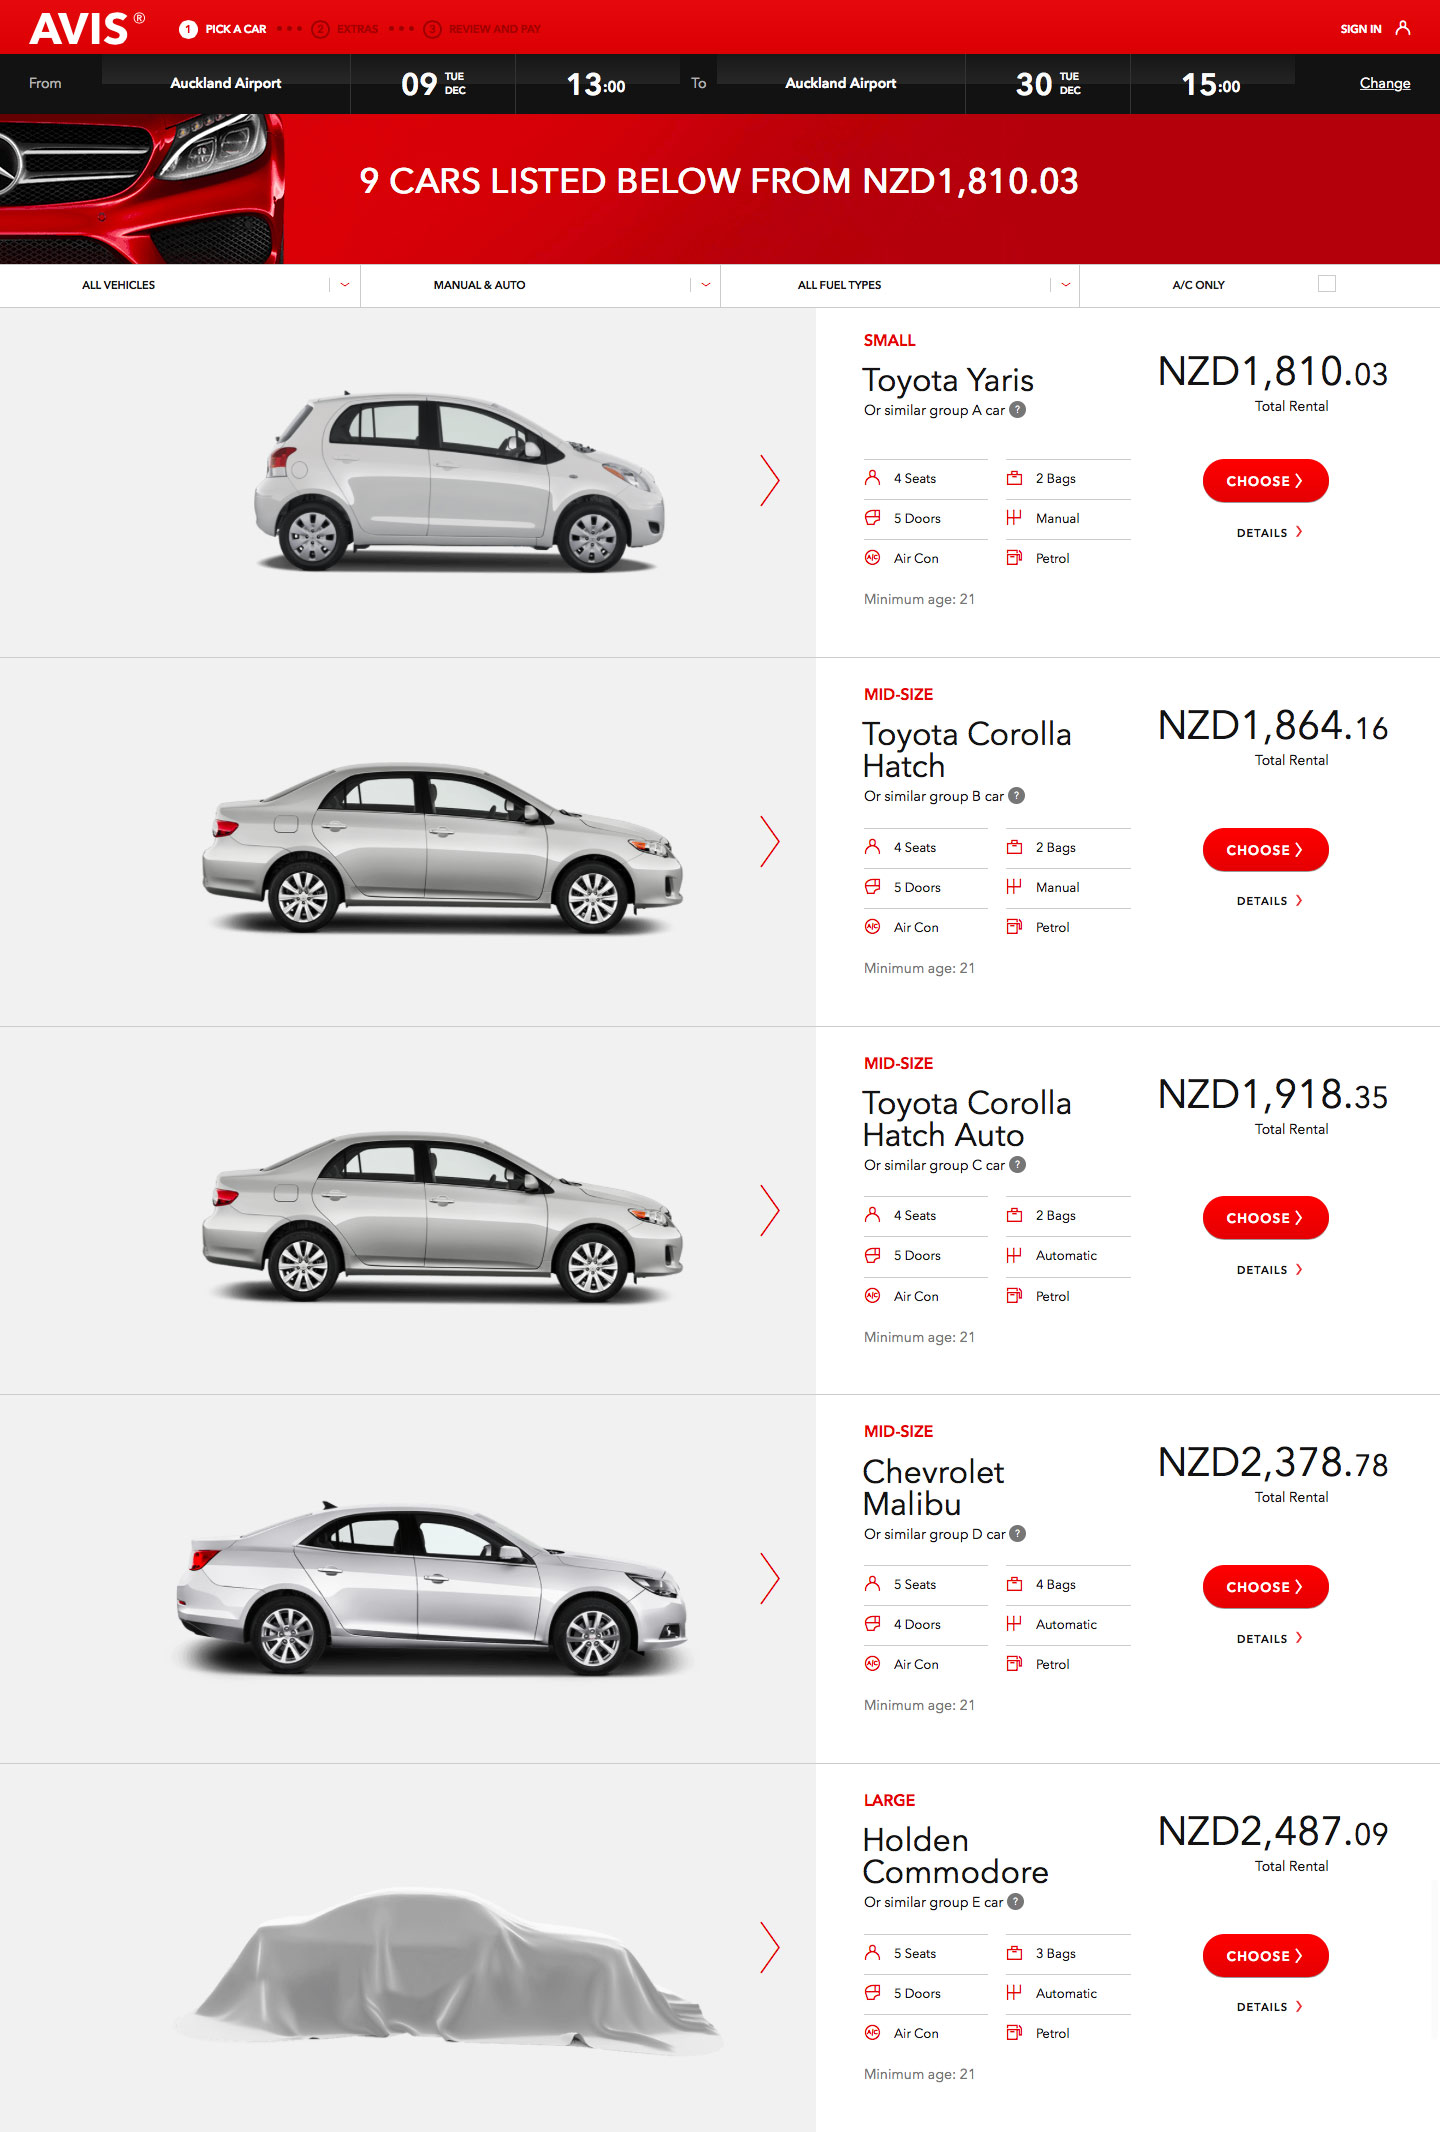Choose the Toyota Yaris rental

click(1265, 481)
